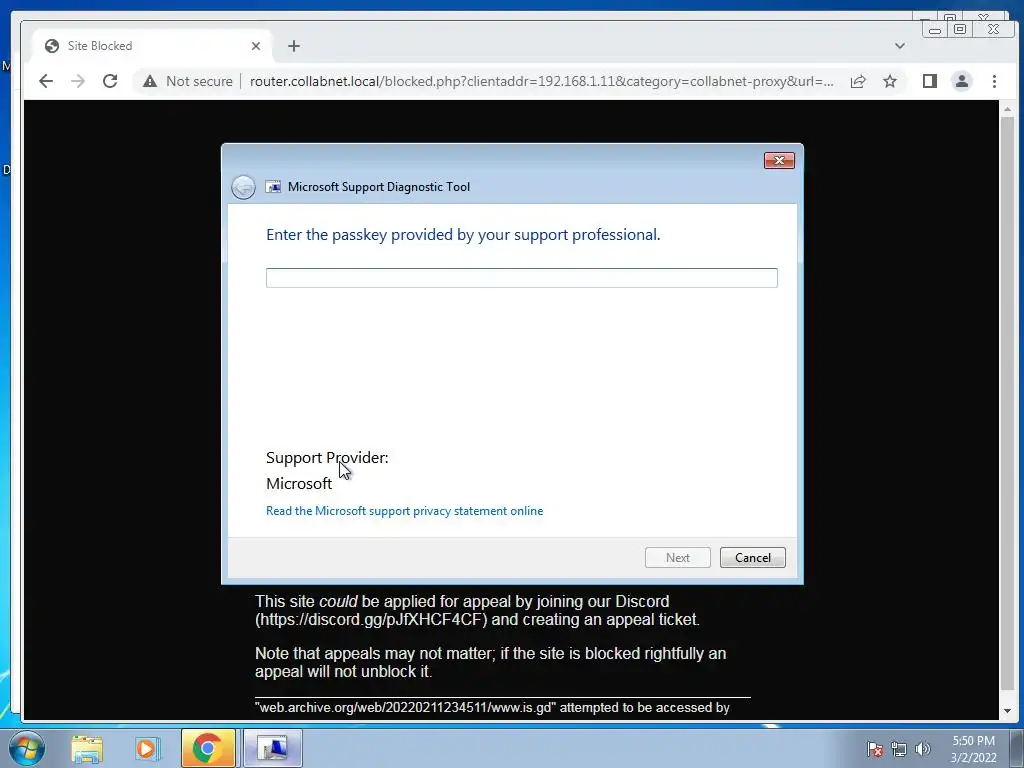Image resolution: width=1024 pixels, height=768 pixels.
Task: Switch to Chrome in the taskbar
Action: click(208, 748)
